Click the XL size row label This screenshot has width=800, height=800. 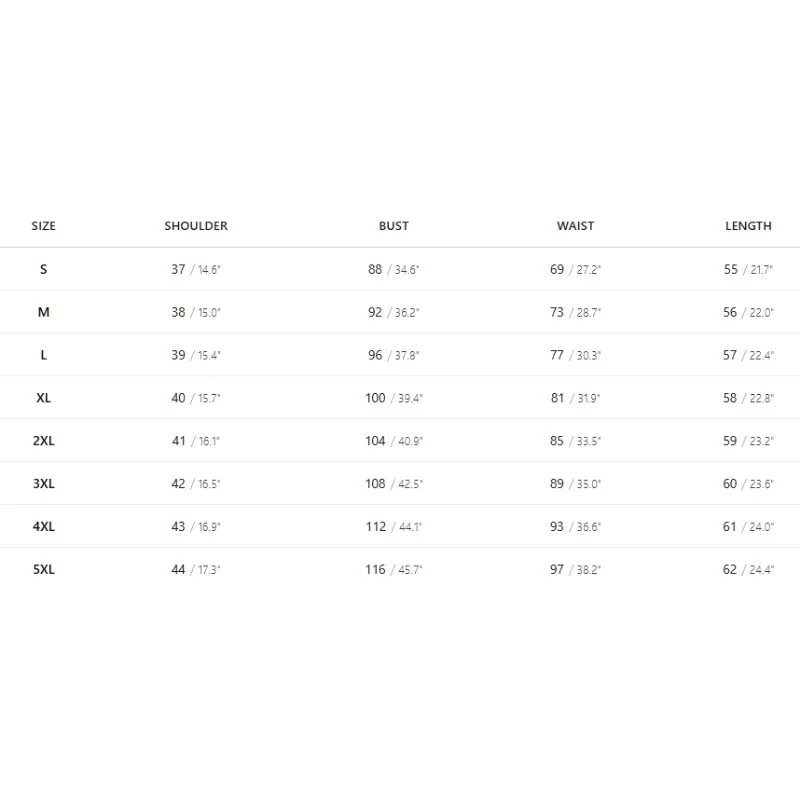(43, 398)
